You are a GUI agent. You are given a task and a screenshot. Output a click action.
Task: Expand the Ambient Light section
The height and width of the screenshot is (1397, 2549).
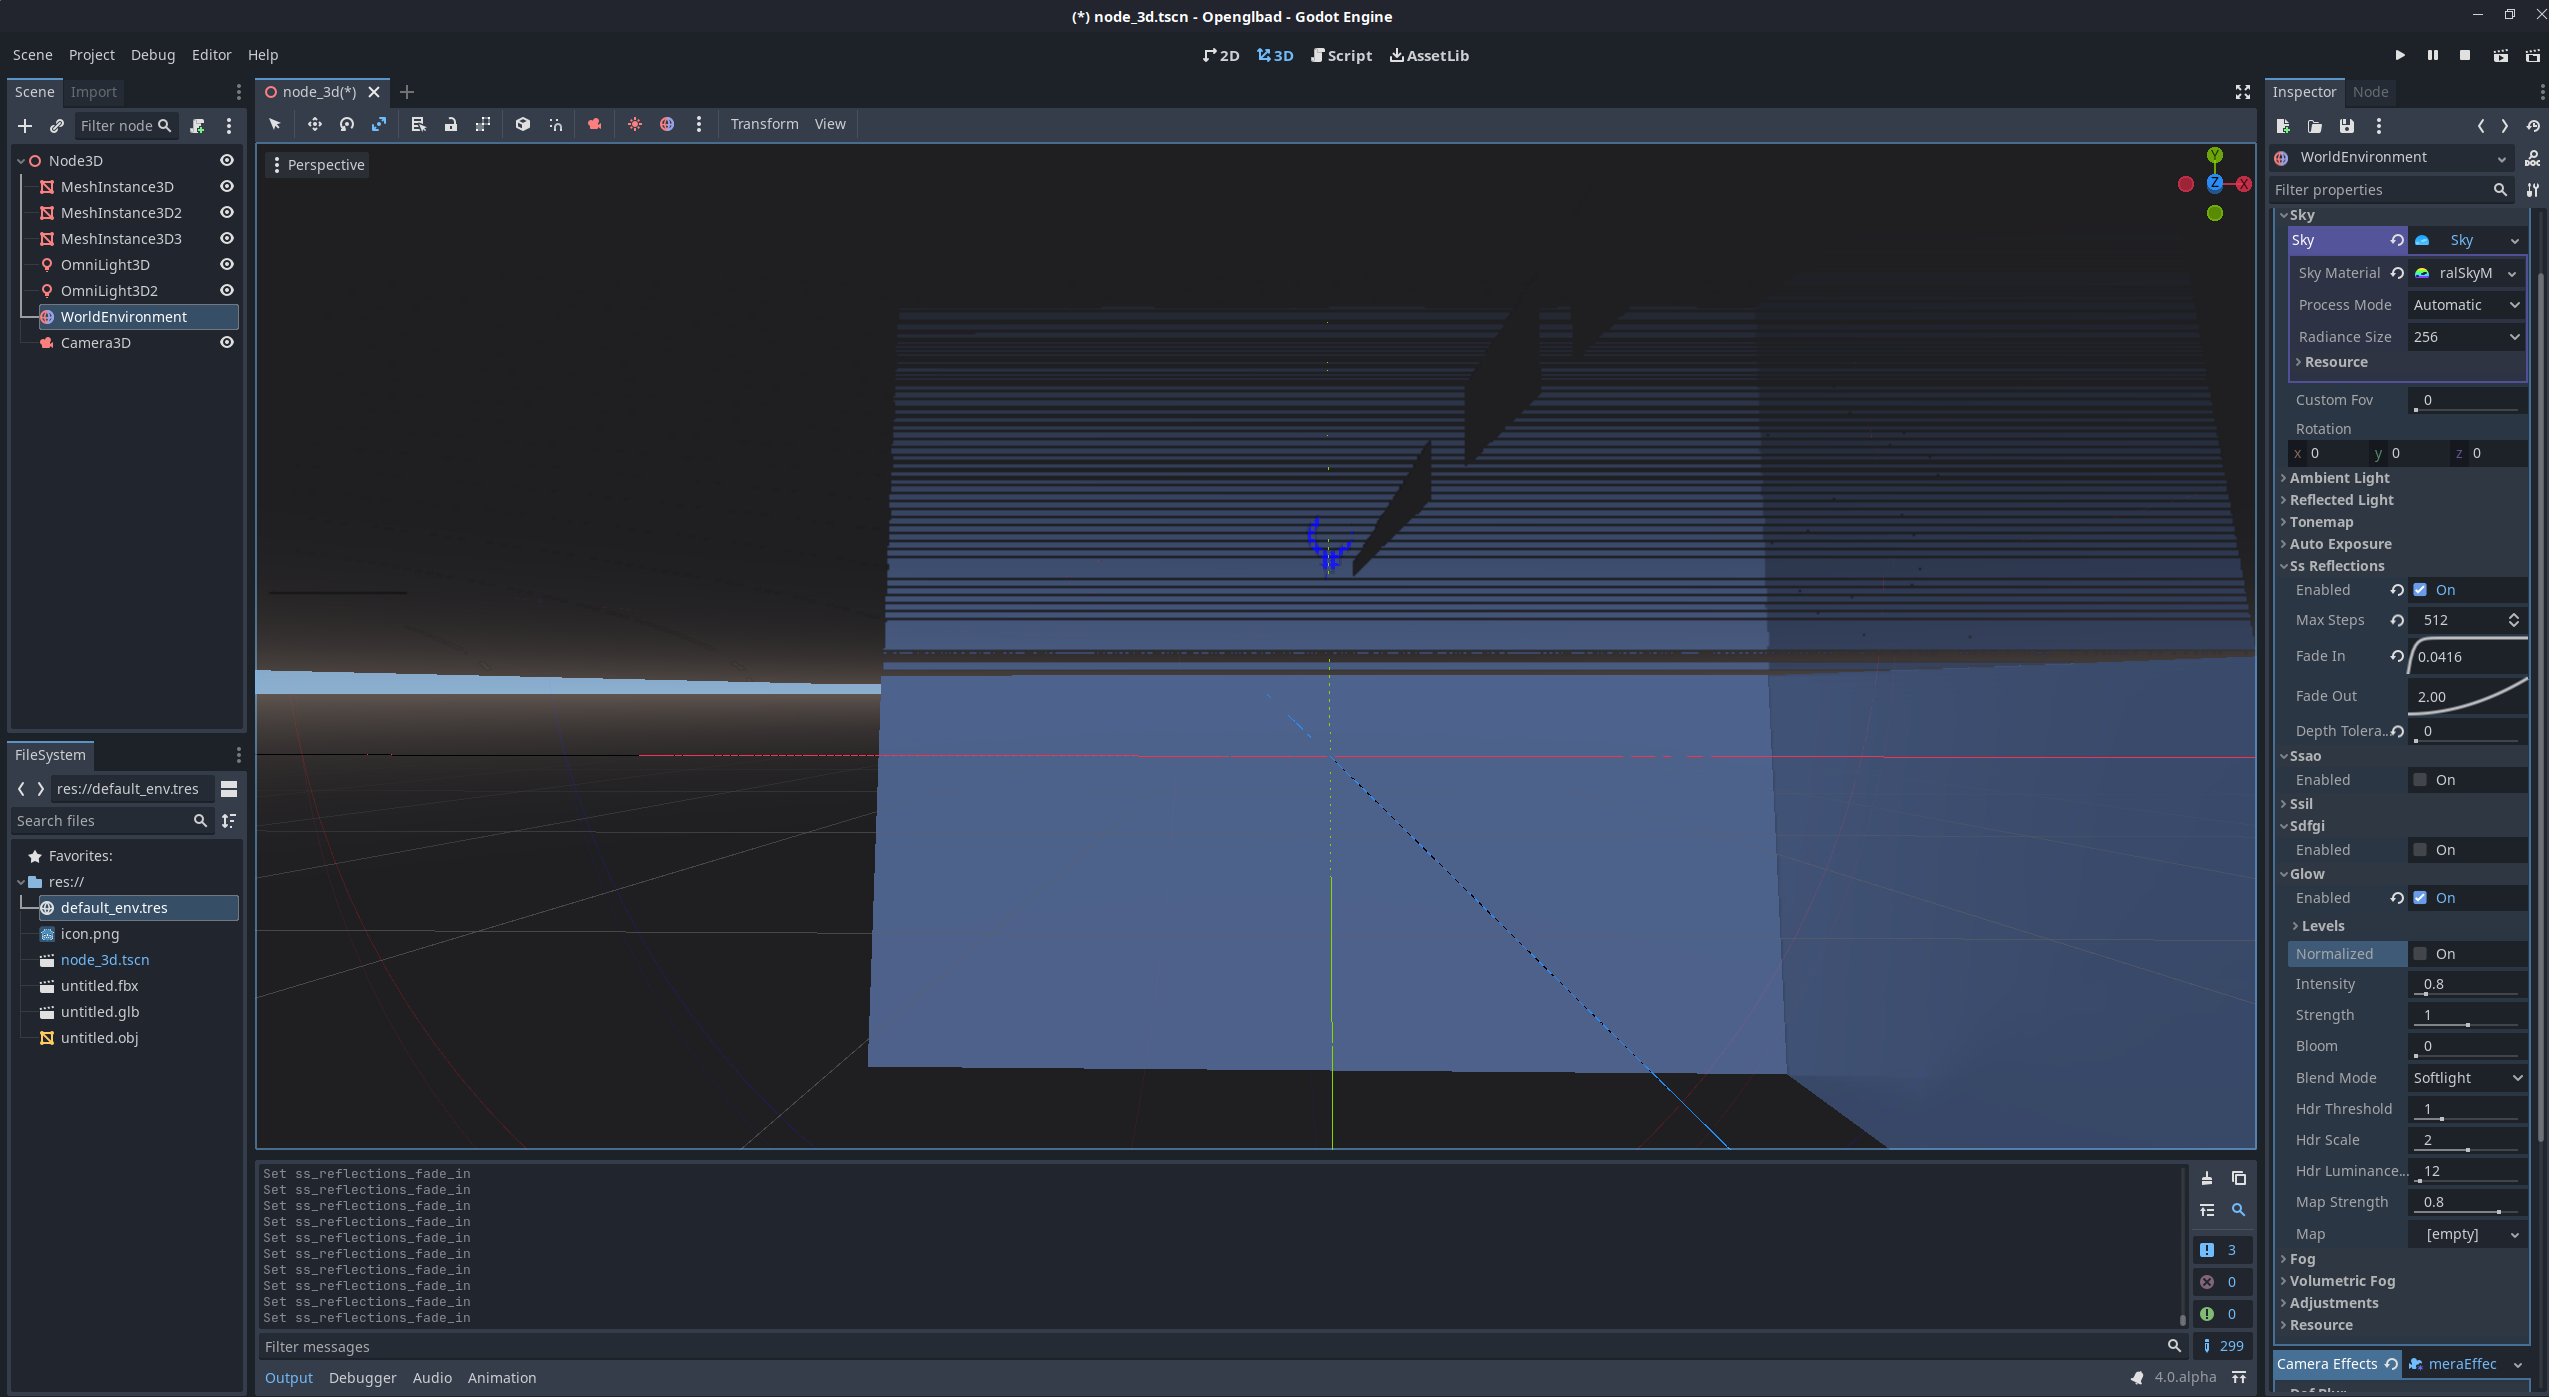[2338, 478]
